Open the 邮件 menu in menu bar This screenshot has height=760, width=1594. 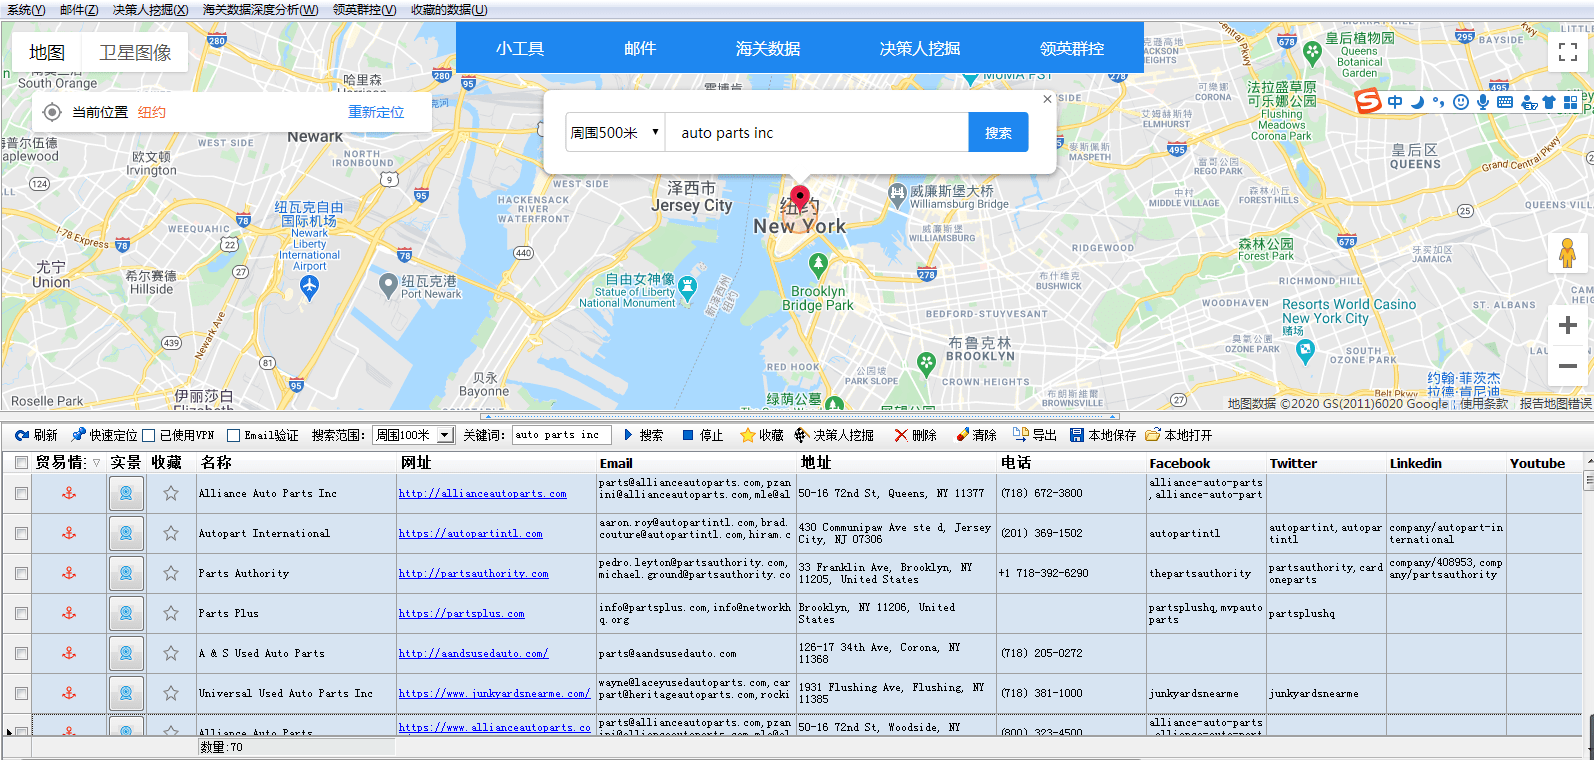(79, 9)
